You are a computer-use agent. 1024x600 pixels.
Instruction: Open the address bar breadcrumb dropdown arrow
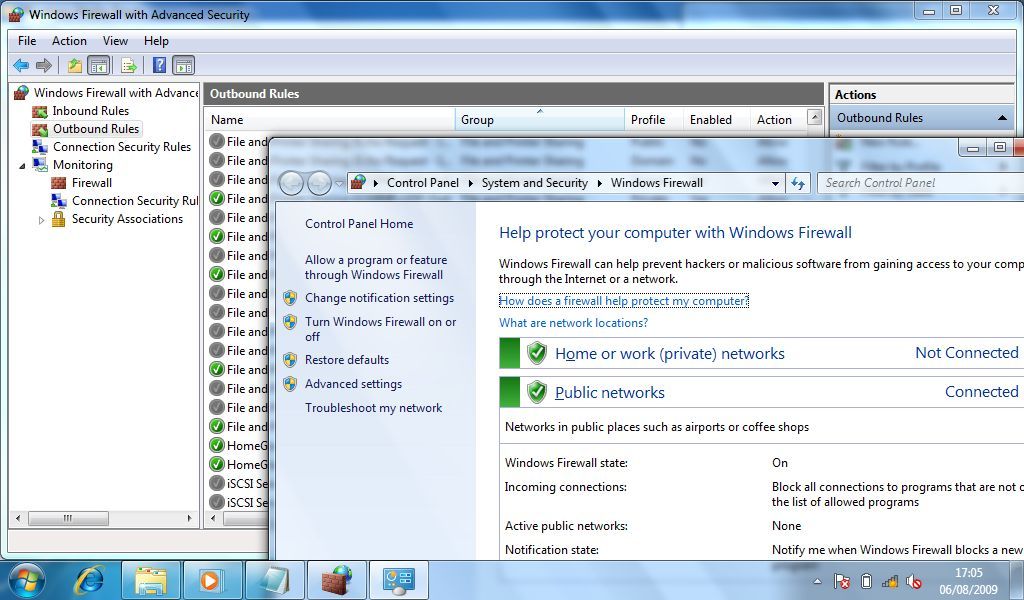pyautogui.click(x=776, y=184)
